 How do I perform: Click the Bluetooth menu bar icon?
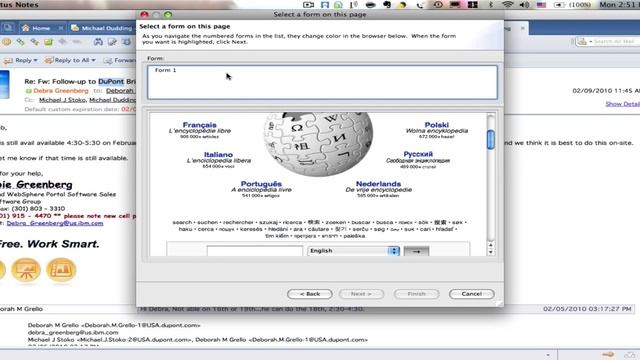tap(491, 4)
